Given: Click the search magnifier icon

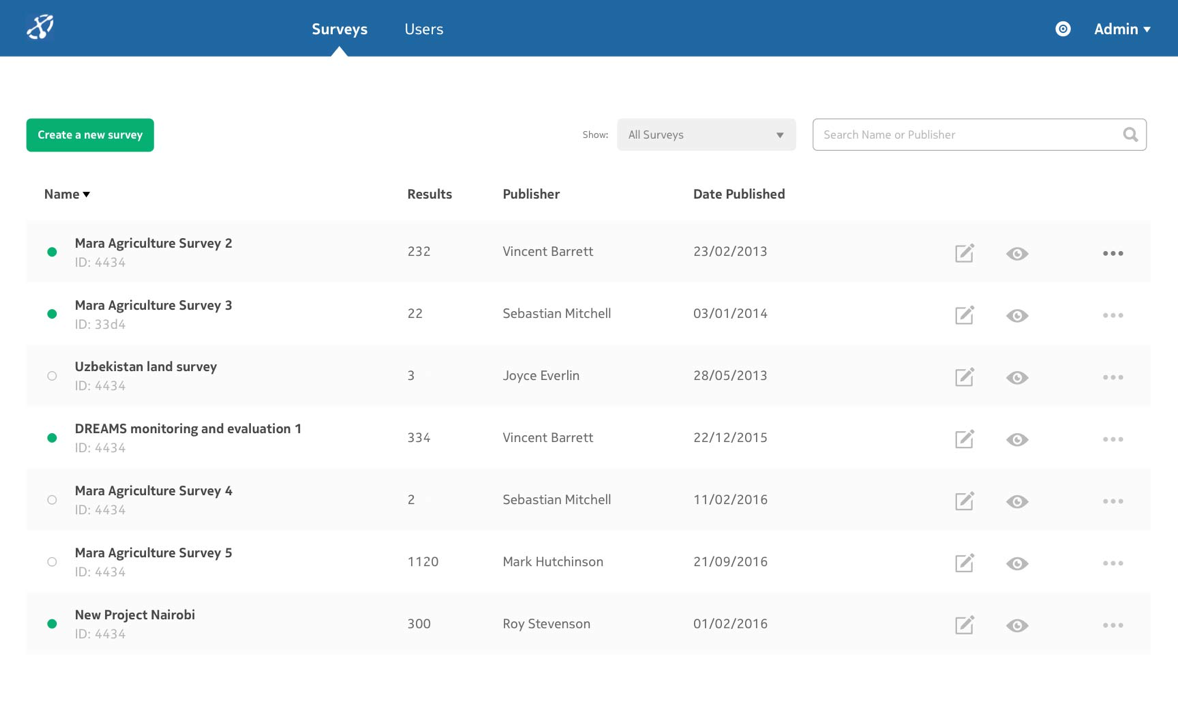Looking at the screenshot, I should pos(1130,135).
